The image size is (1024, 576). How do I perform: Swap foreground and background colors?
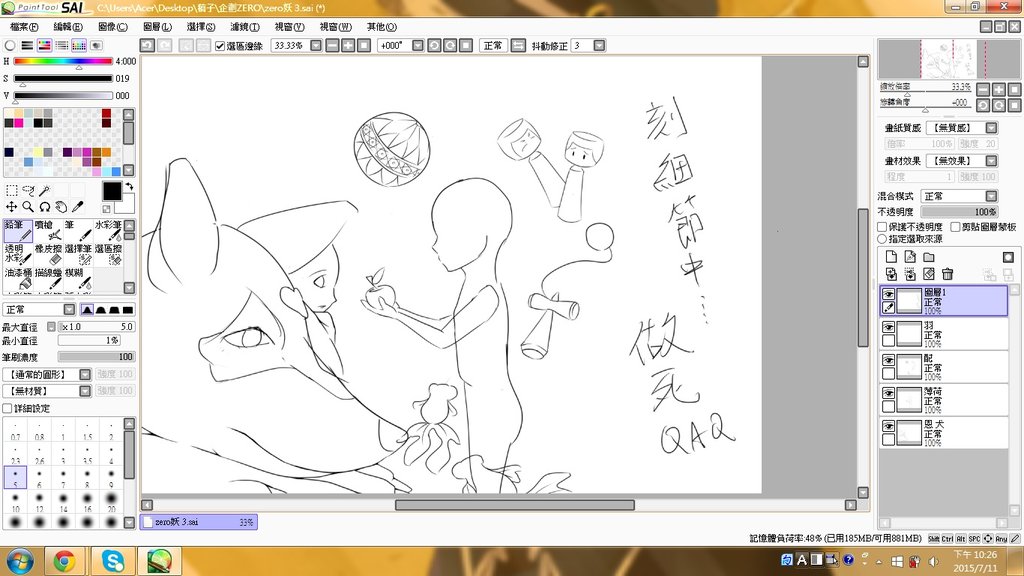click(129, 187)
